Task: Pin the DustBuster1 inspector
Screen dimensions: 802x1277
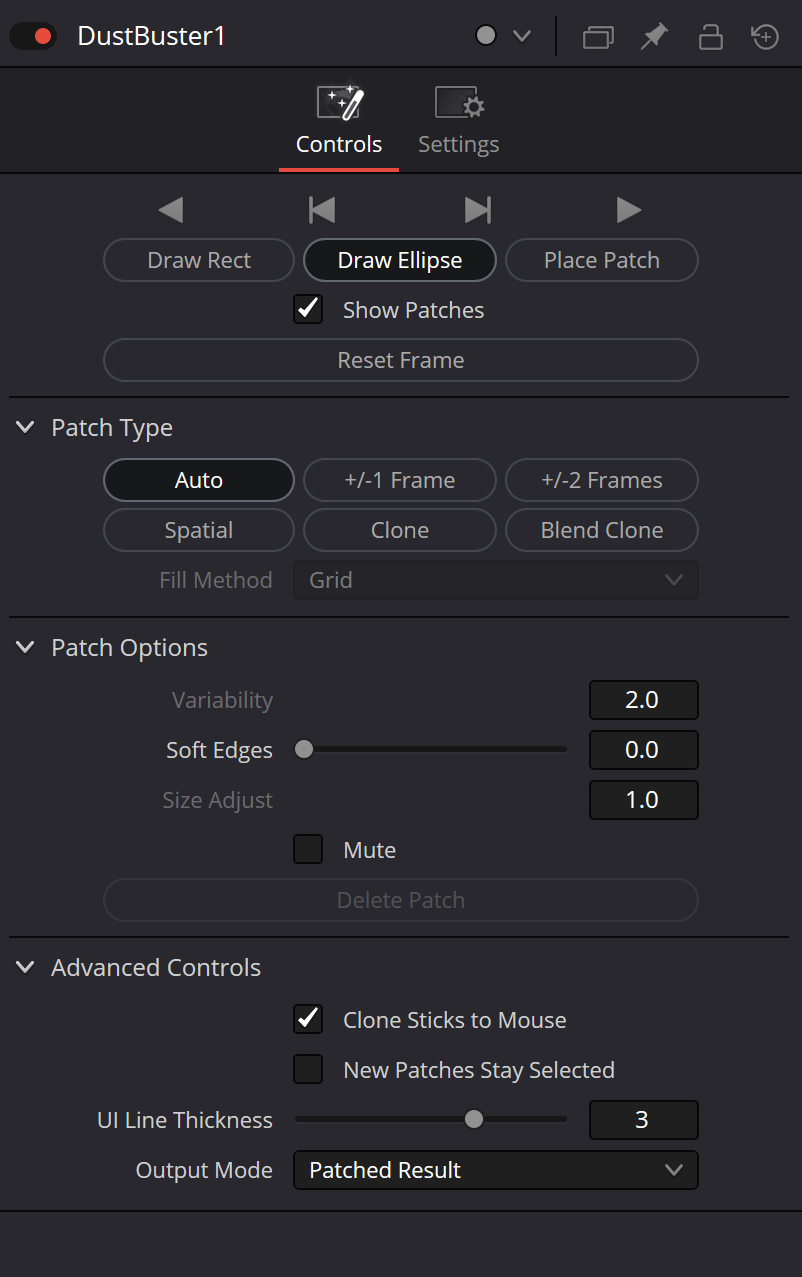Action: 654,37
